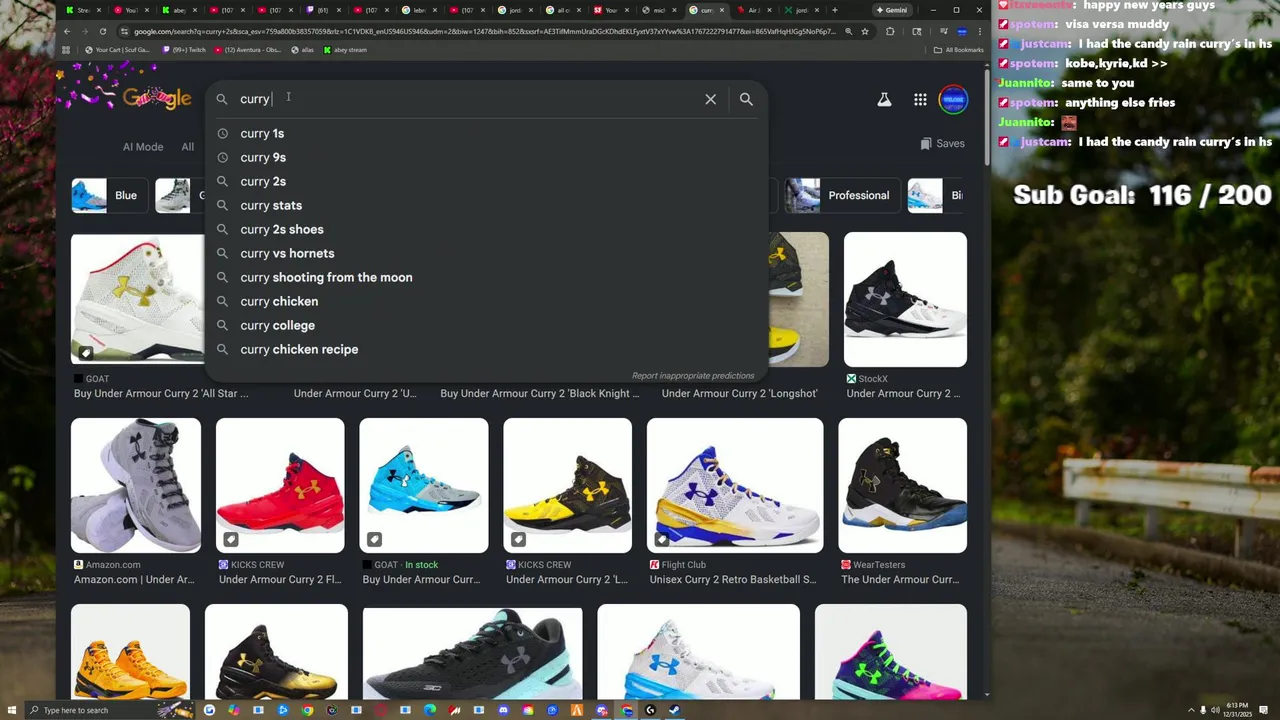Open the (99+) Twitch bookmark
This screenshot has width=1280, height=720.
pyautogui.click(x=182, y=49)
